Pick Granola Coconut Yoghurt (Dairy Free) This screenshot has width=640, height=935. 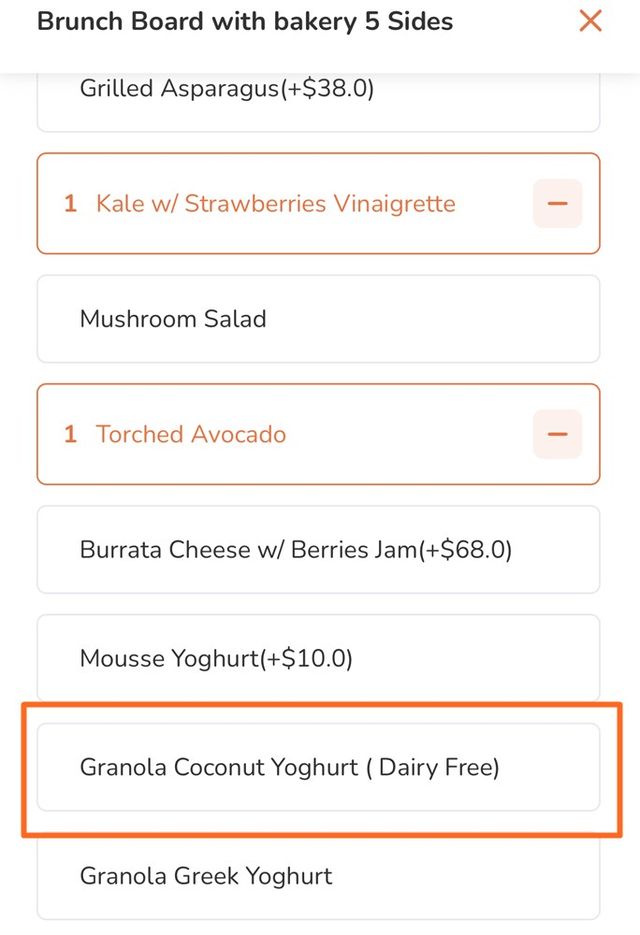point(319,767)
